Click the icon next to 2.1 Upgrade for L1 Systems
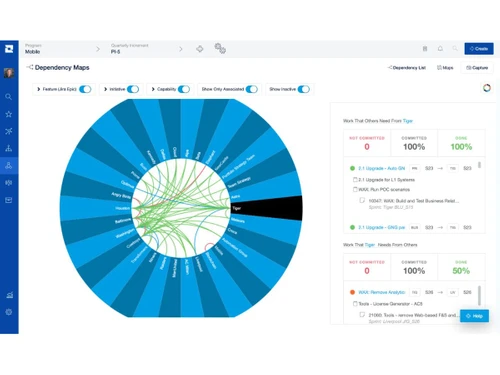This screenshot has height=375, width=500. click(355, 180)
